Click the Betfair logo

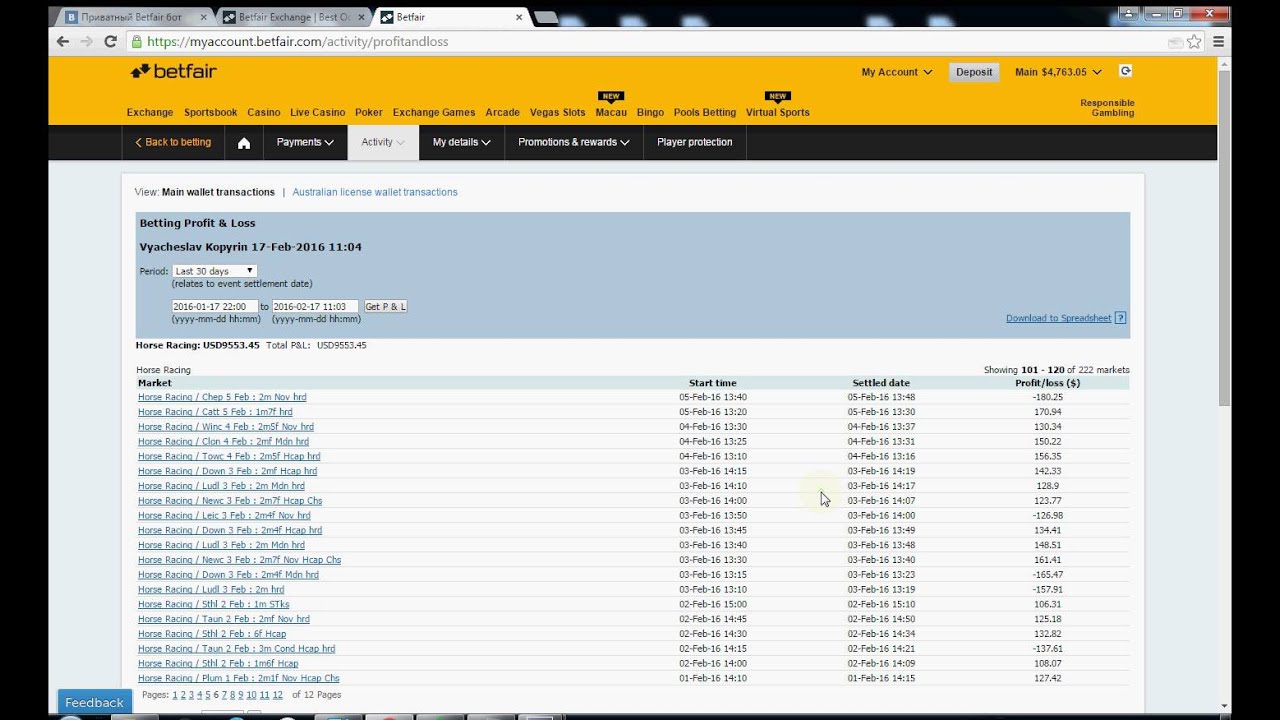tap(173, 71)
